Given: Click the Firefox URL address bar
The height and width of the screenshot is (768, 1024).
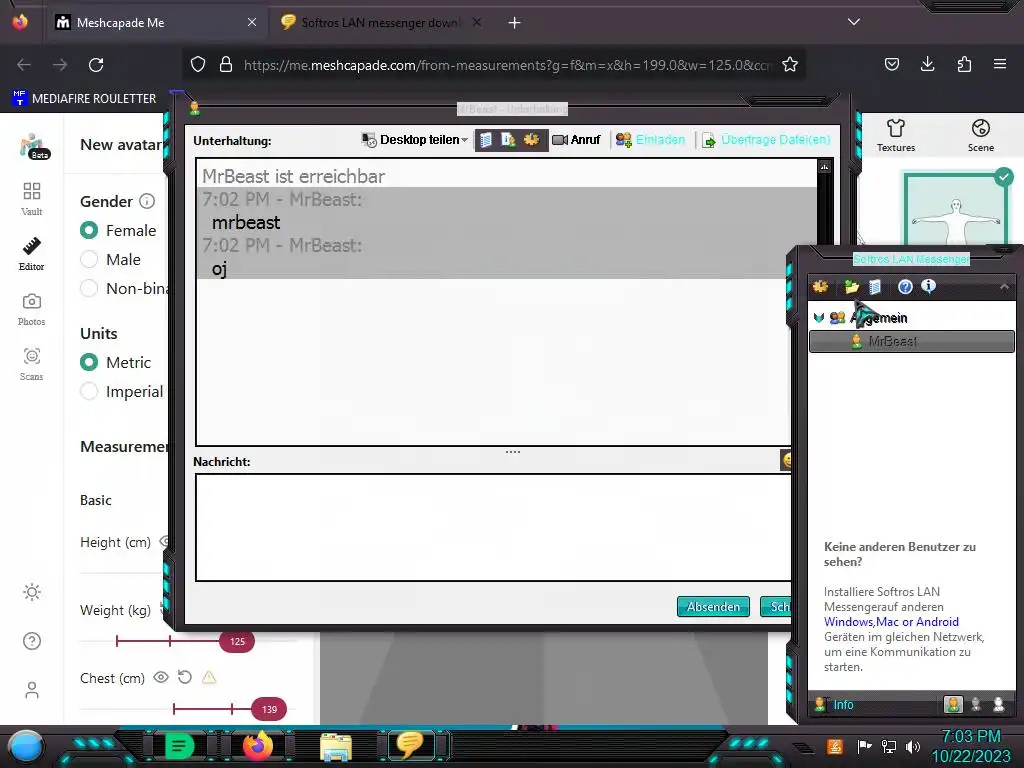Looking at the screenshot, I should tap(493, 65).
